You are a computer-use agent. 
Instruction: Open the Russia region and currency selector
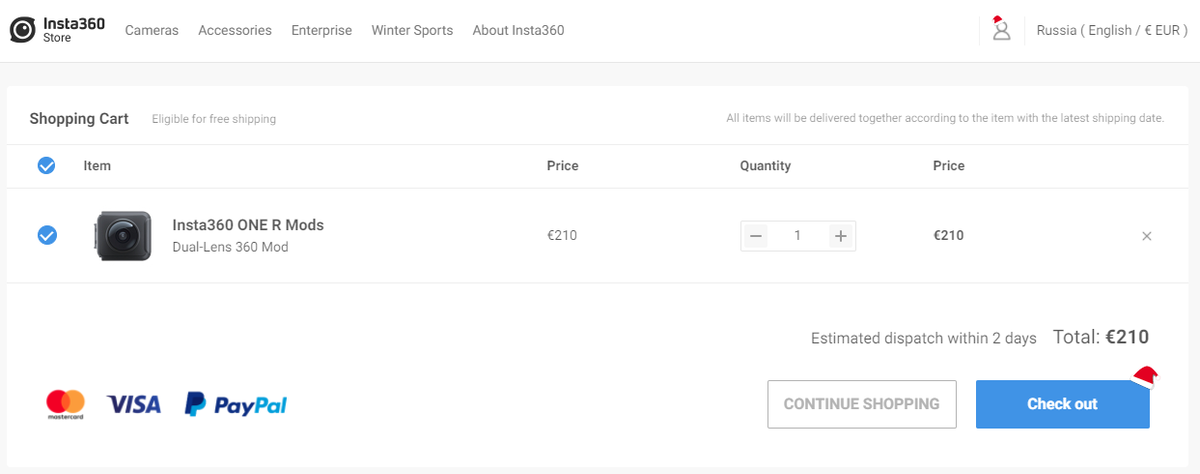[1111, 30]
